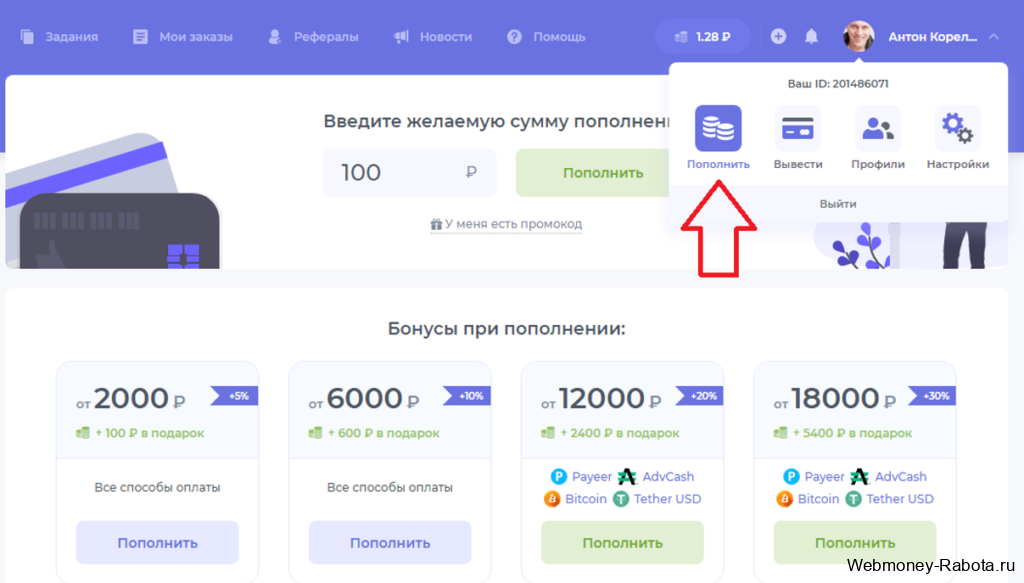The image size is (1024, 583).
Task: Click Tether USD icon in 12000 ₽ card
Action: 620,499
